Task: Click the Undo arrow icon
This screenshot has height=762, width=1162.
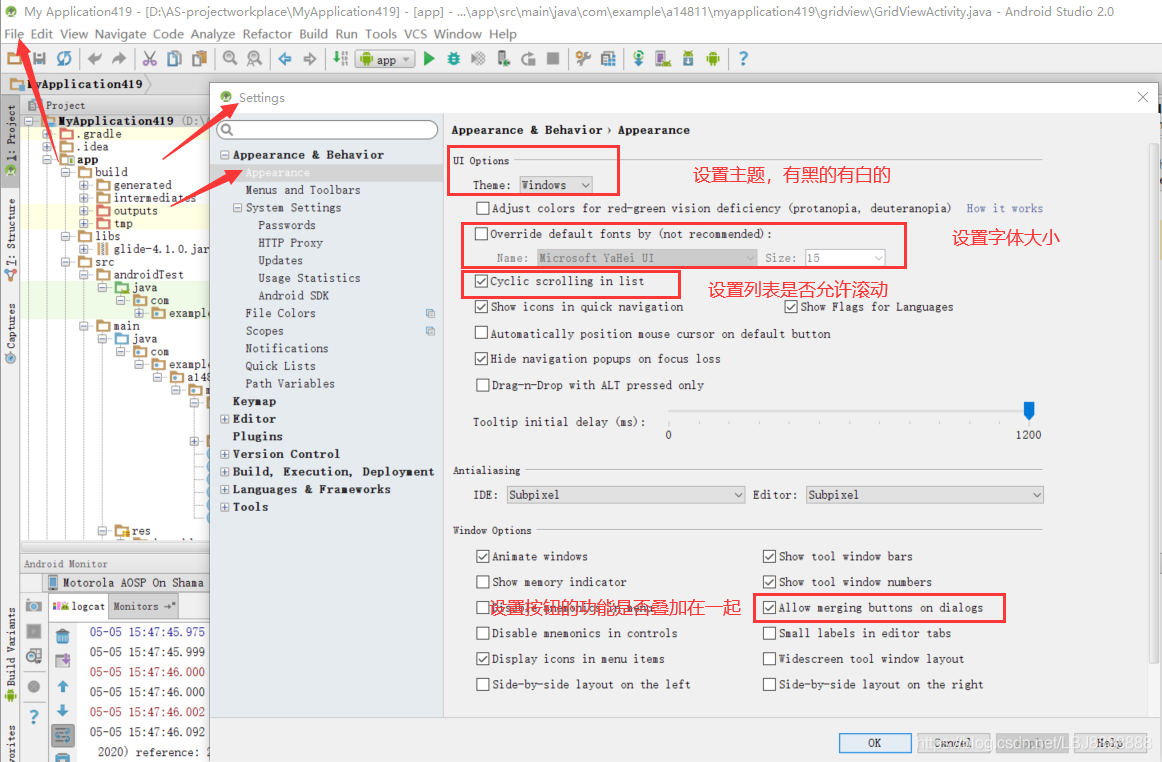Action: [94, 59]
